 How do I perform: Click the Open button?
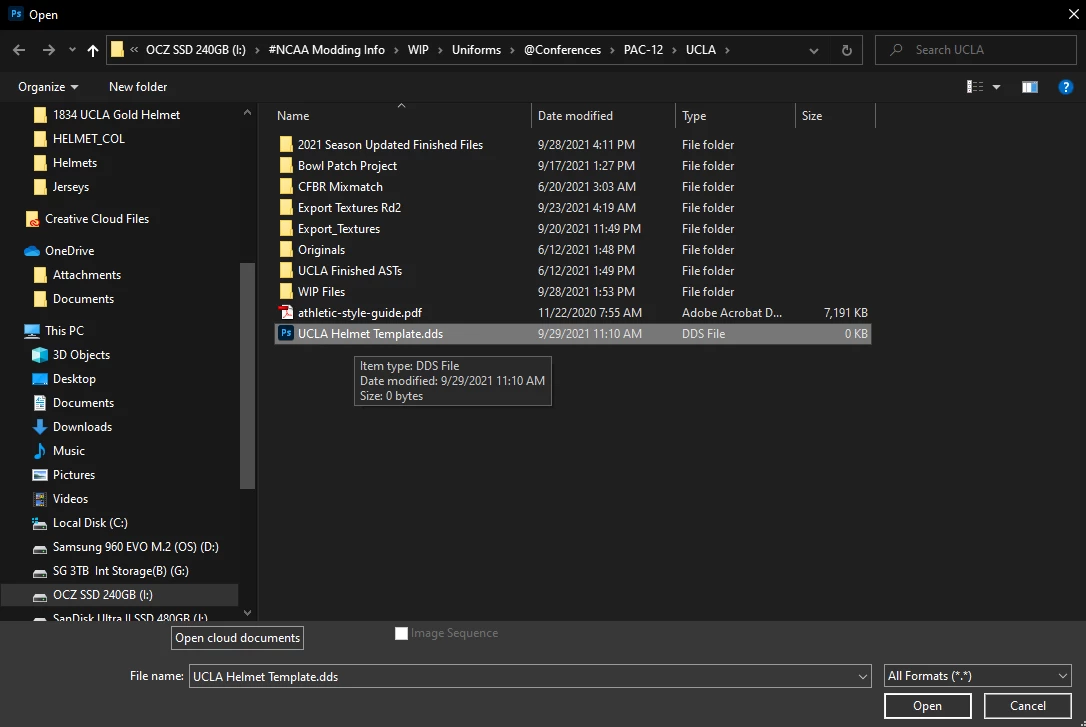[927, 706]
